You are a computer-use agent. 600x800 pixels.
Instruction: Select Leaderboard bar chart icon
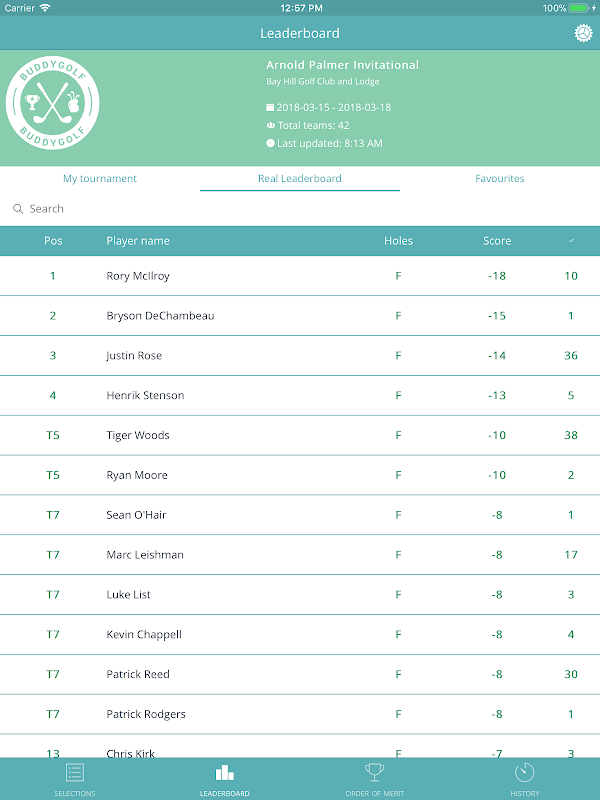click(224, 772)
